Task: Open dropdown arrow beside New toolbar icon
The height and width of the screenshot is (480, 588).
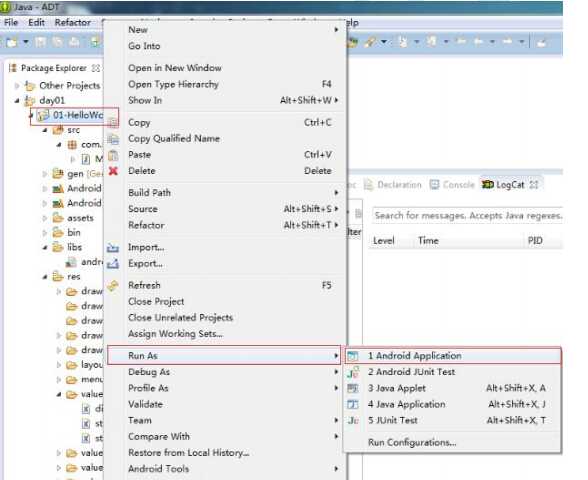Action: point(26,42)
